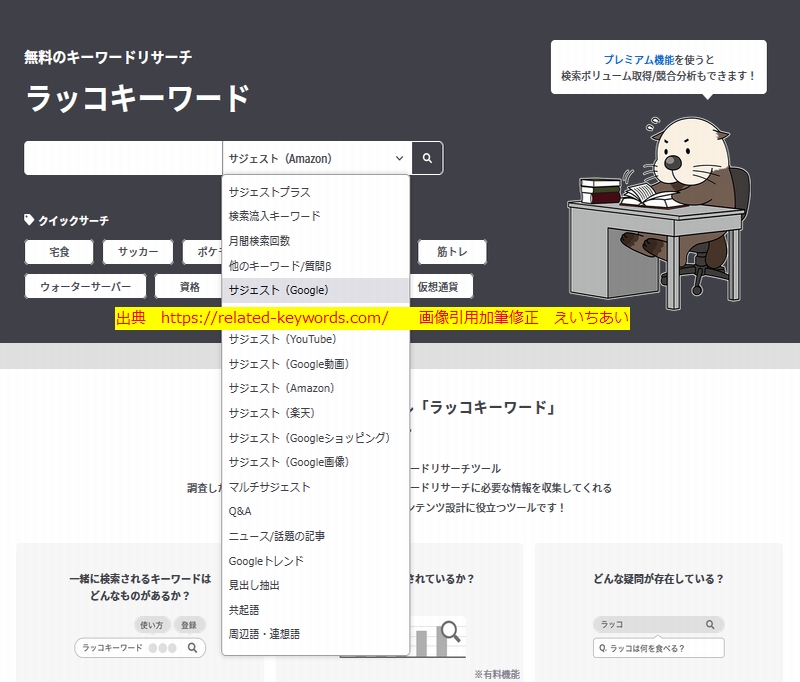Image resolution: width=800 pixels, height=682 pixels.
Task: Click the 登録 pill button
Action: tap(189, 625)
